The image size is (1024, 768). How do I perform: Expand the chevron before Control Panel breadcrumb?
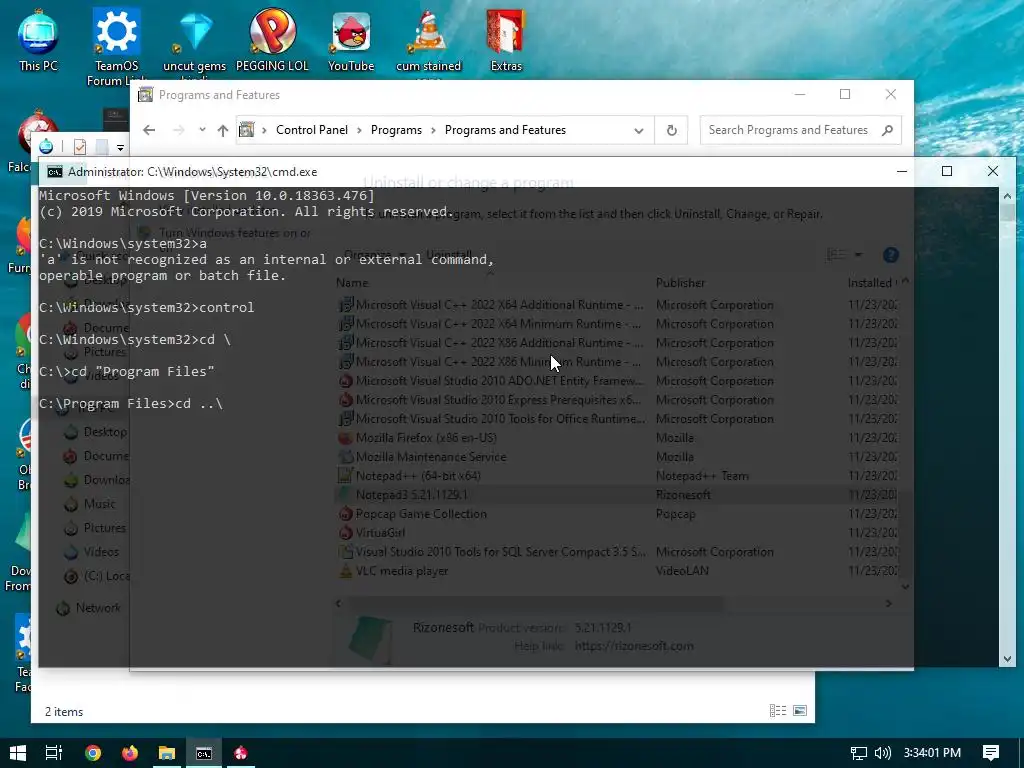(x=264, y=130)
